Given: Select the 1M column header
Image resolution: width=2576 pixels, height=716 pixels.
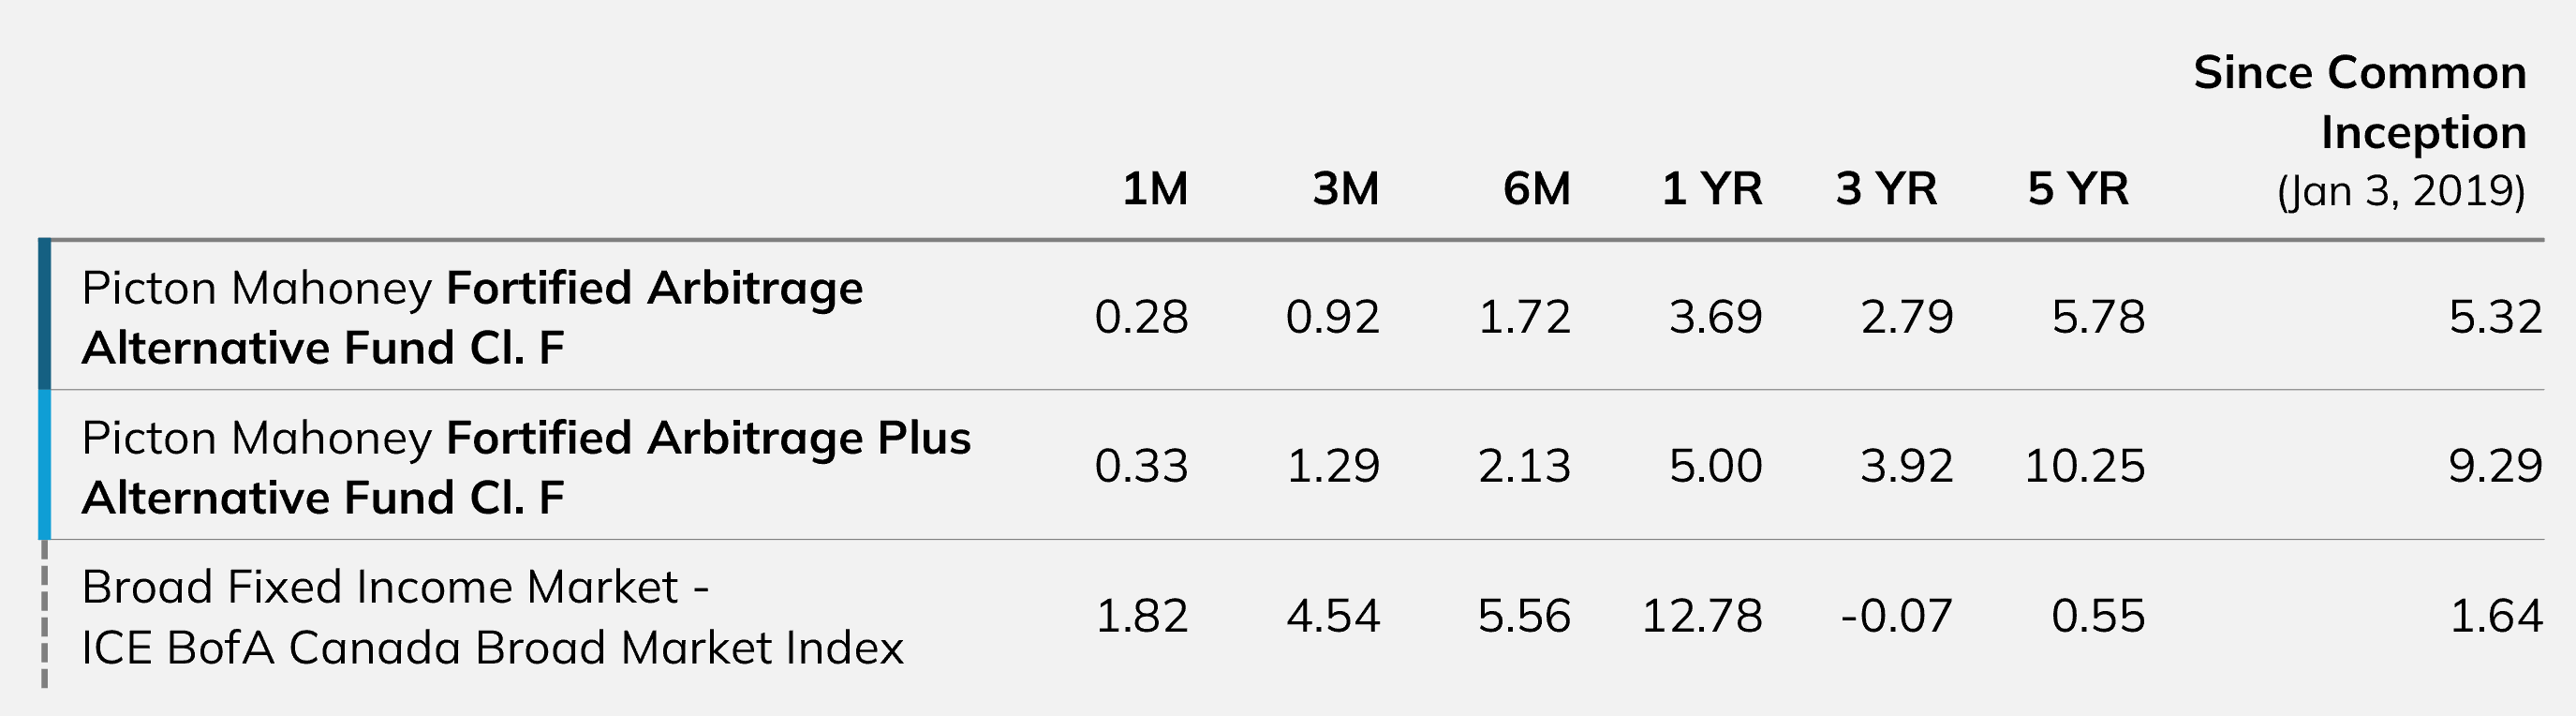Looking at the screenshot, I should point(1155,189).
